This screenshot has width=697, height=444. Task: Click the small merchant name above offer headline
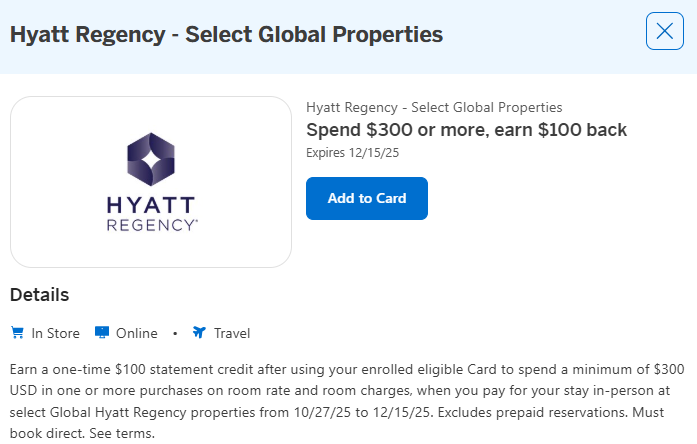tap(434, 107)
